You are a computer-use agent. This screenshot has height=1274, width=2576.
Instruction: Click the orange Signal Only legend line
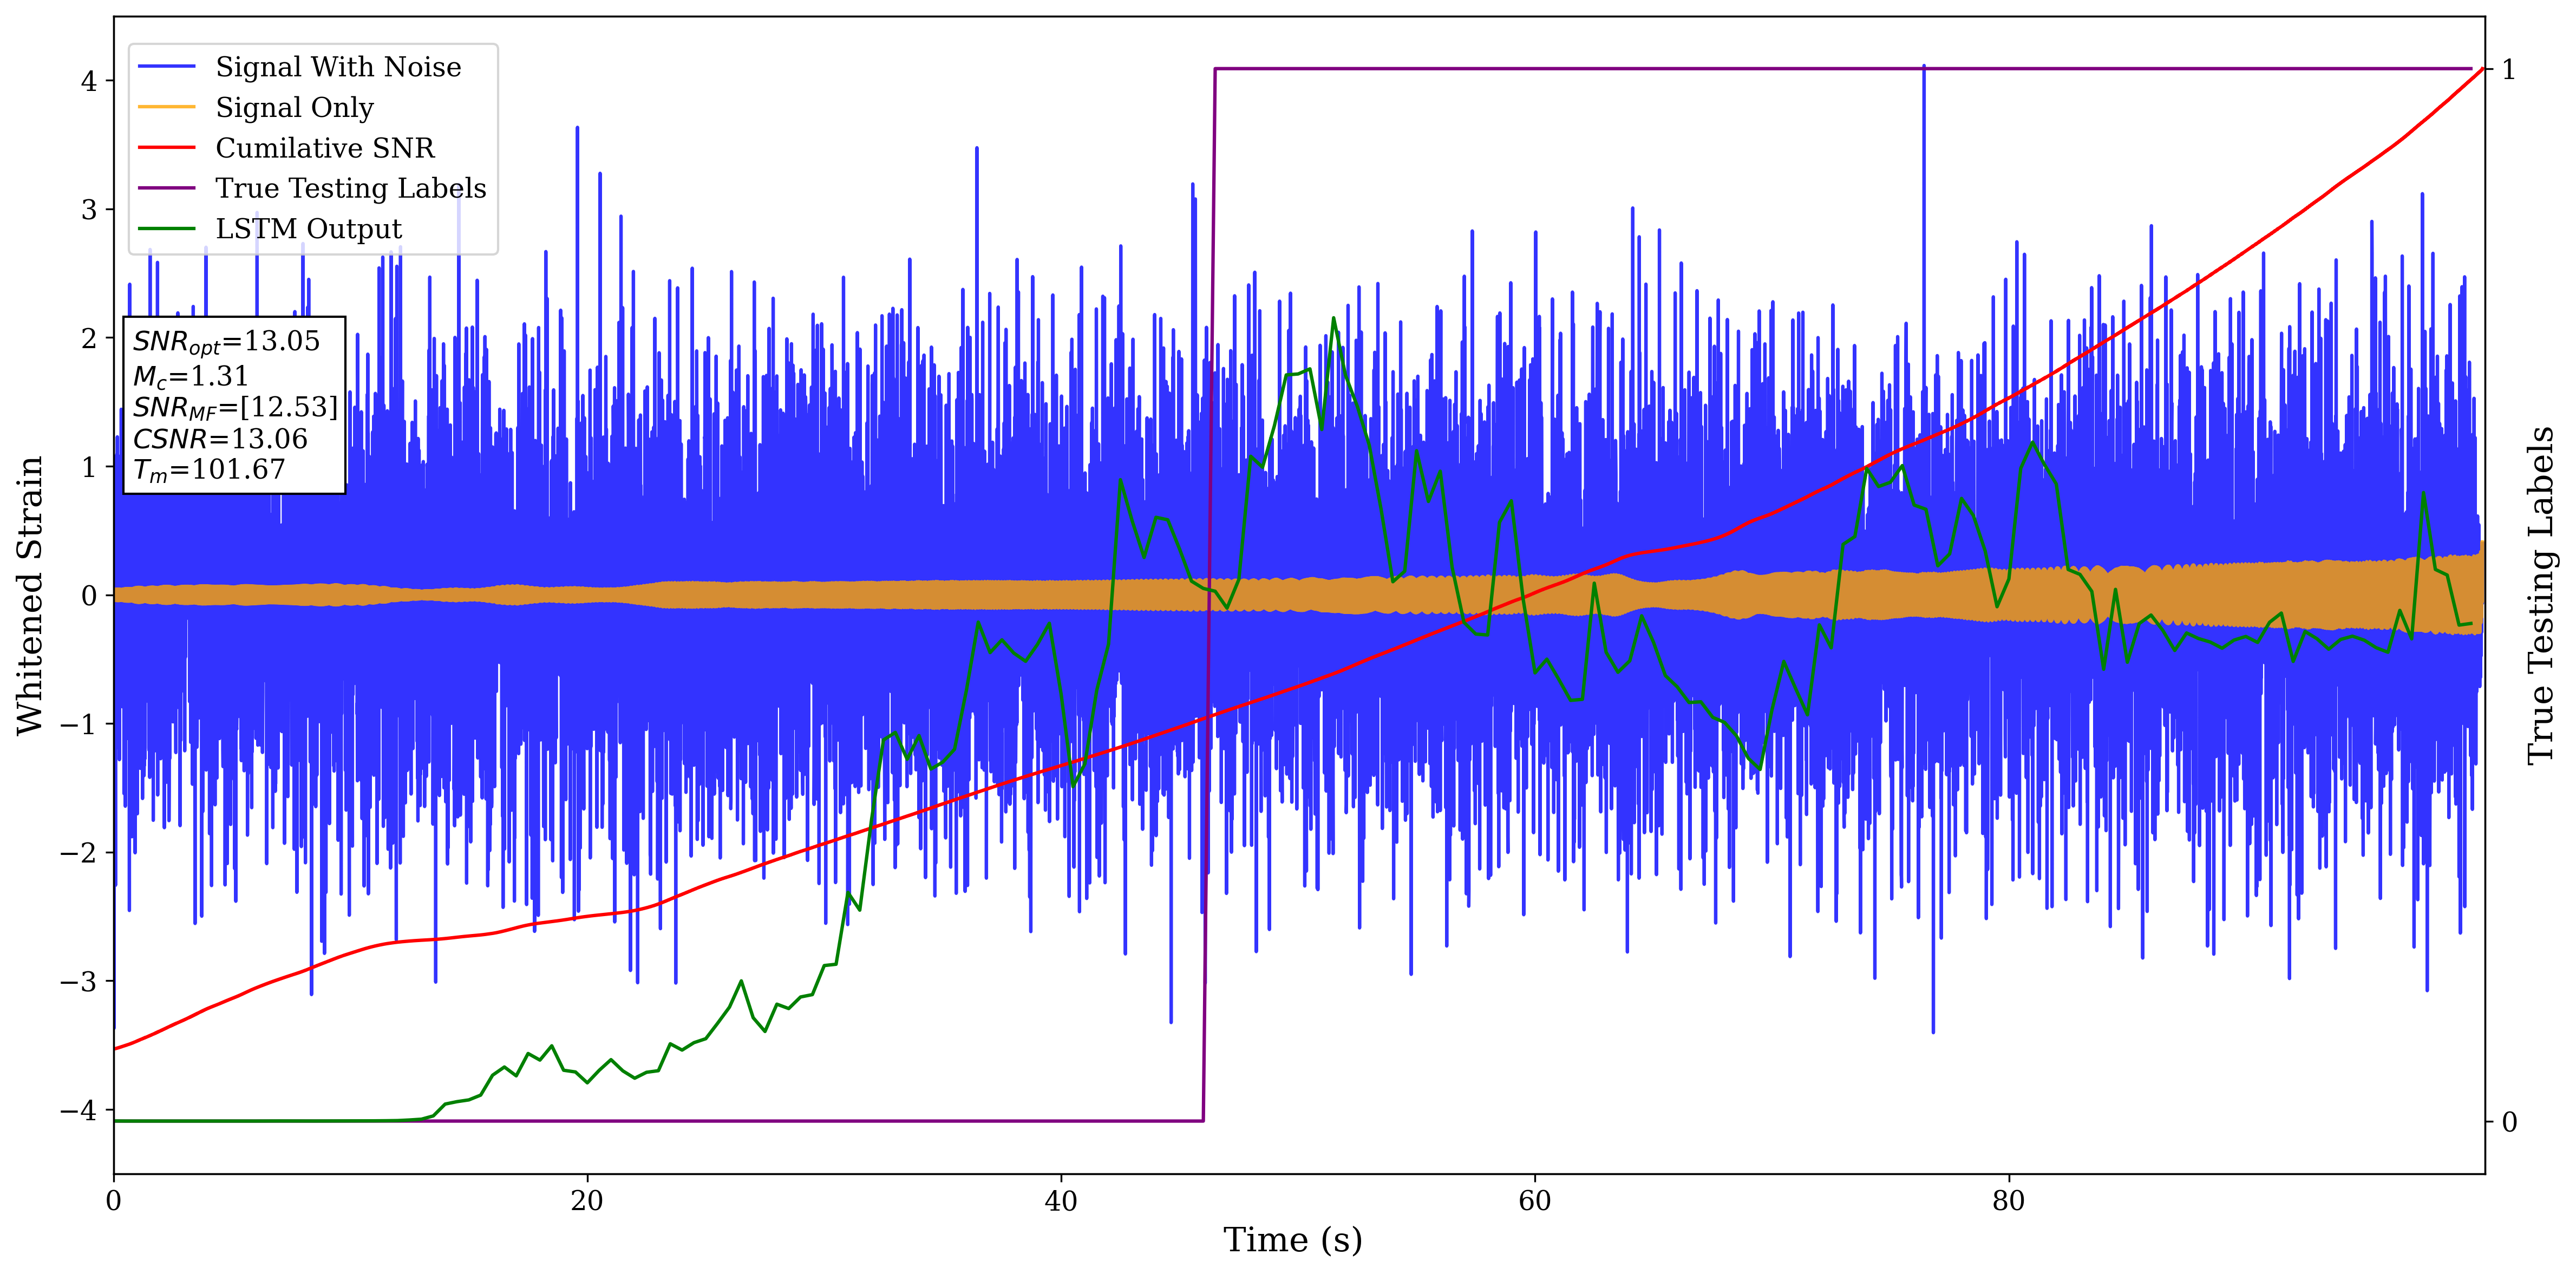tap(166, 107)
